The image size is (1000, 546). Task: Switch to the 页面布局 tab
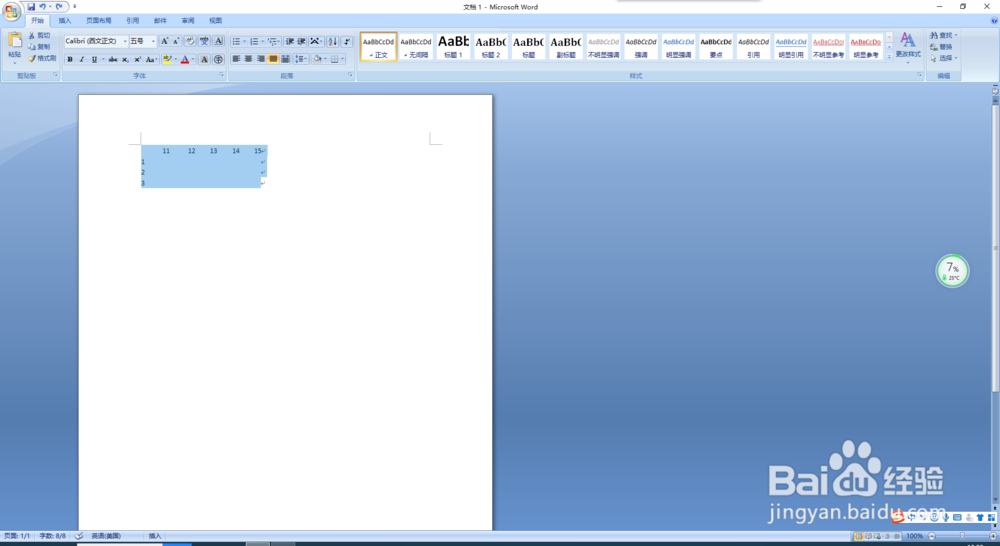click(x=99, y=20)
